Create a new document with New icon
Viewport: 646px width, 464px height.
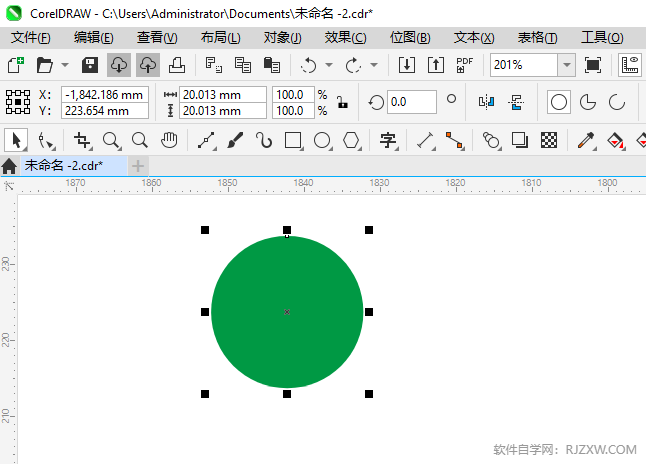[x=16, y=65]
